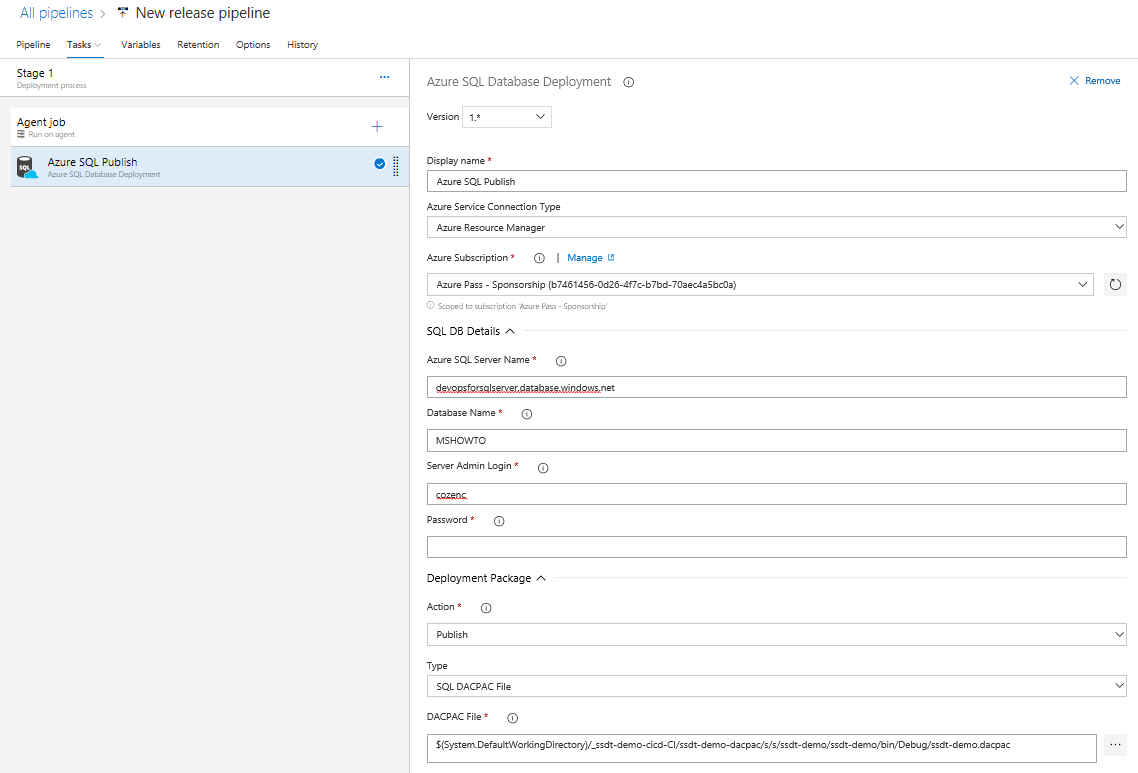Viewport: 1138px width, 773px height.
Task: Click the Run on agent icon
Action: [21, 134]
